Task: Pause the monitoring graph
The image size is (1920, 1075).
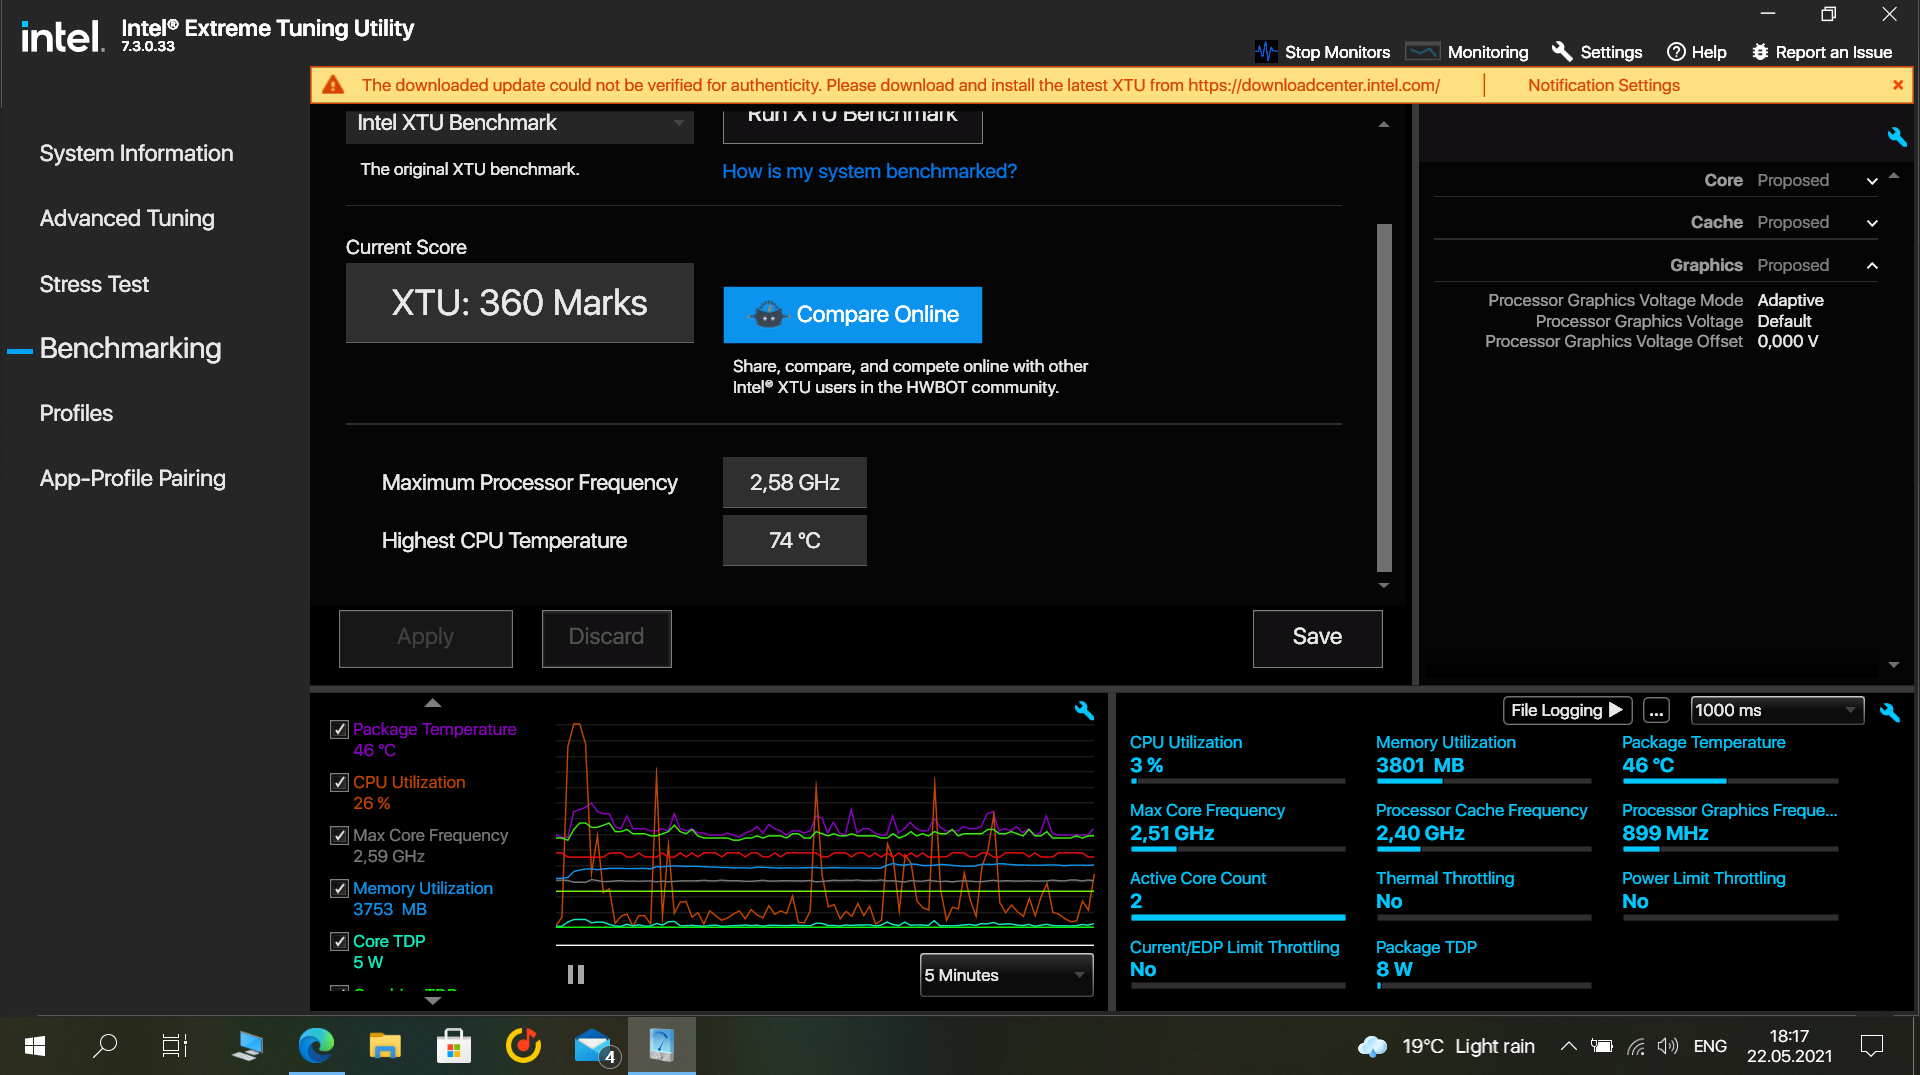Action: tap(576, 974)
